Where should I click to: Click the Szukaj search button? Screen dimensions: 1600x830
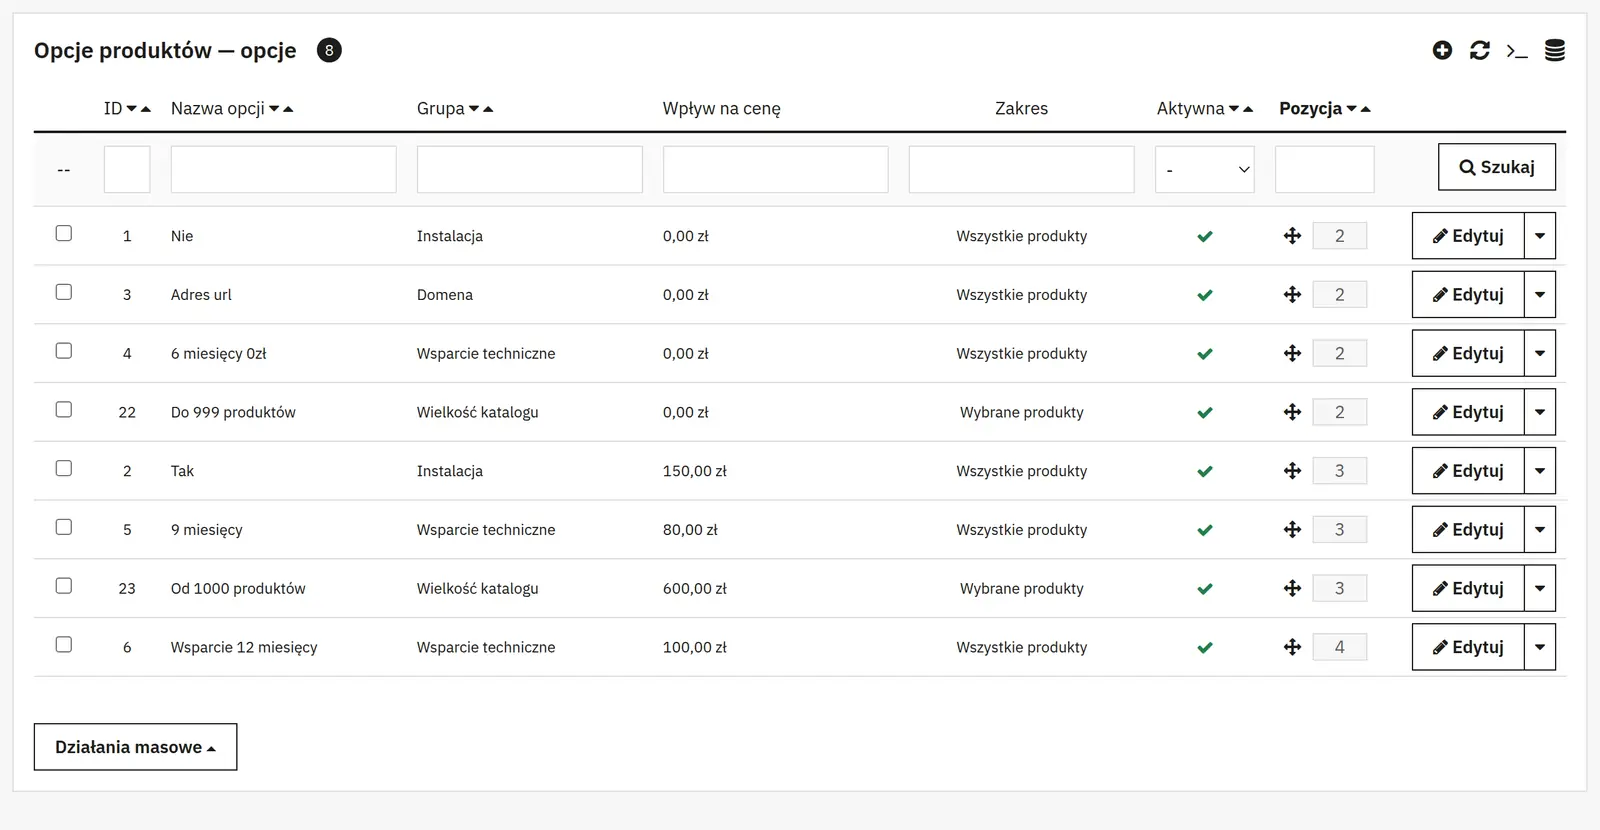pyautogui.click(x=1497, y=167)
